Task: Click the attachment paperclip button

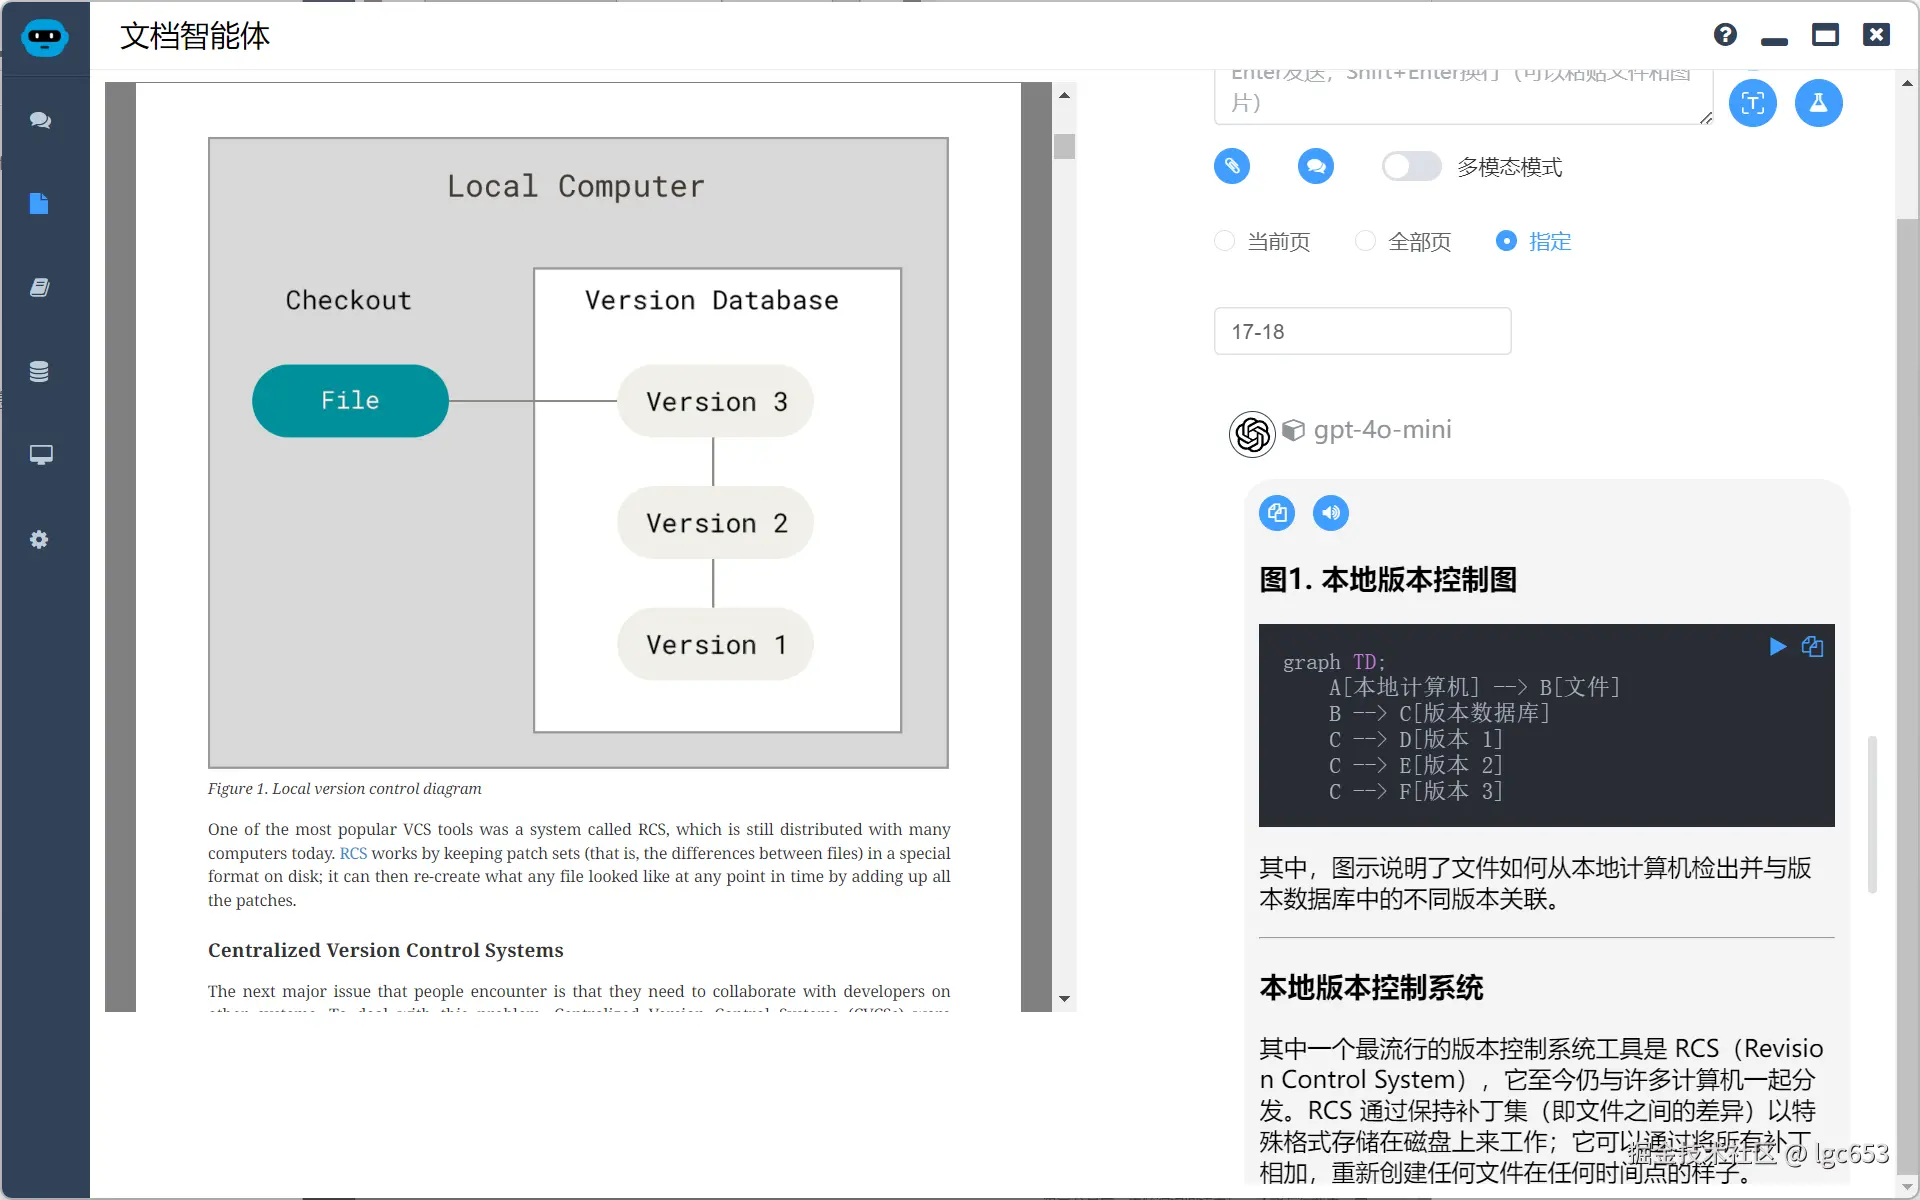Action: [x=1232, y=166]
